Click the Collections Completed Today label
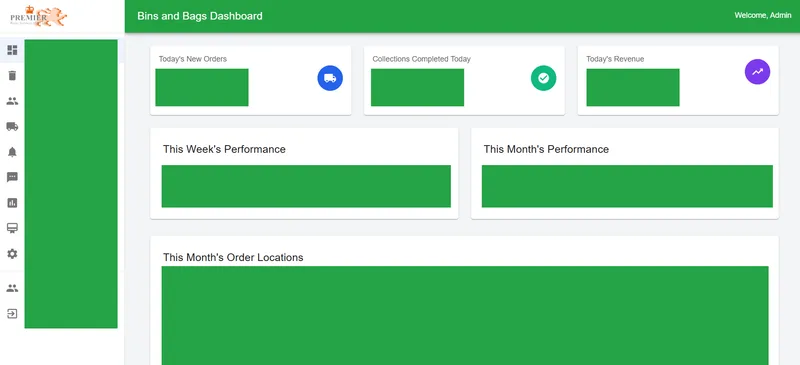 421,59
